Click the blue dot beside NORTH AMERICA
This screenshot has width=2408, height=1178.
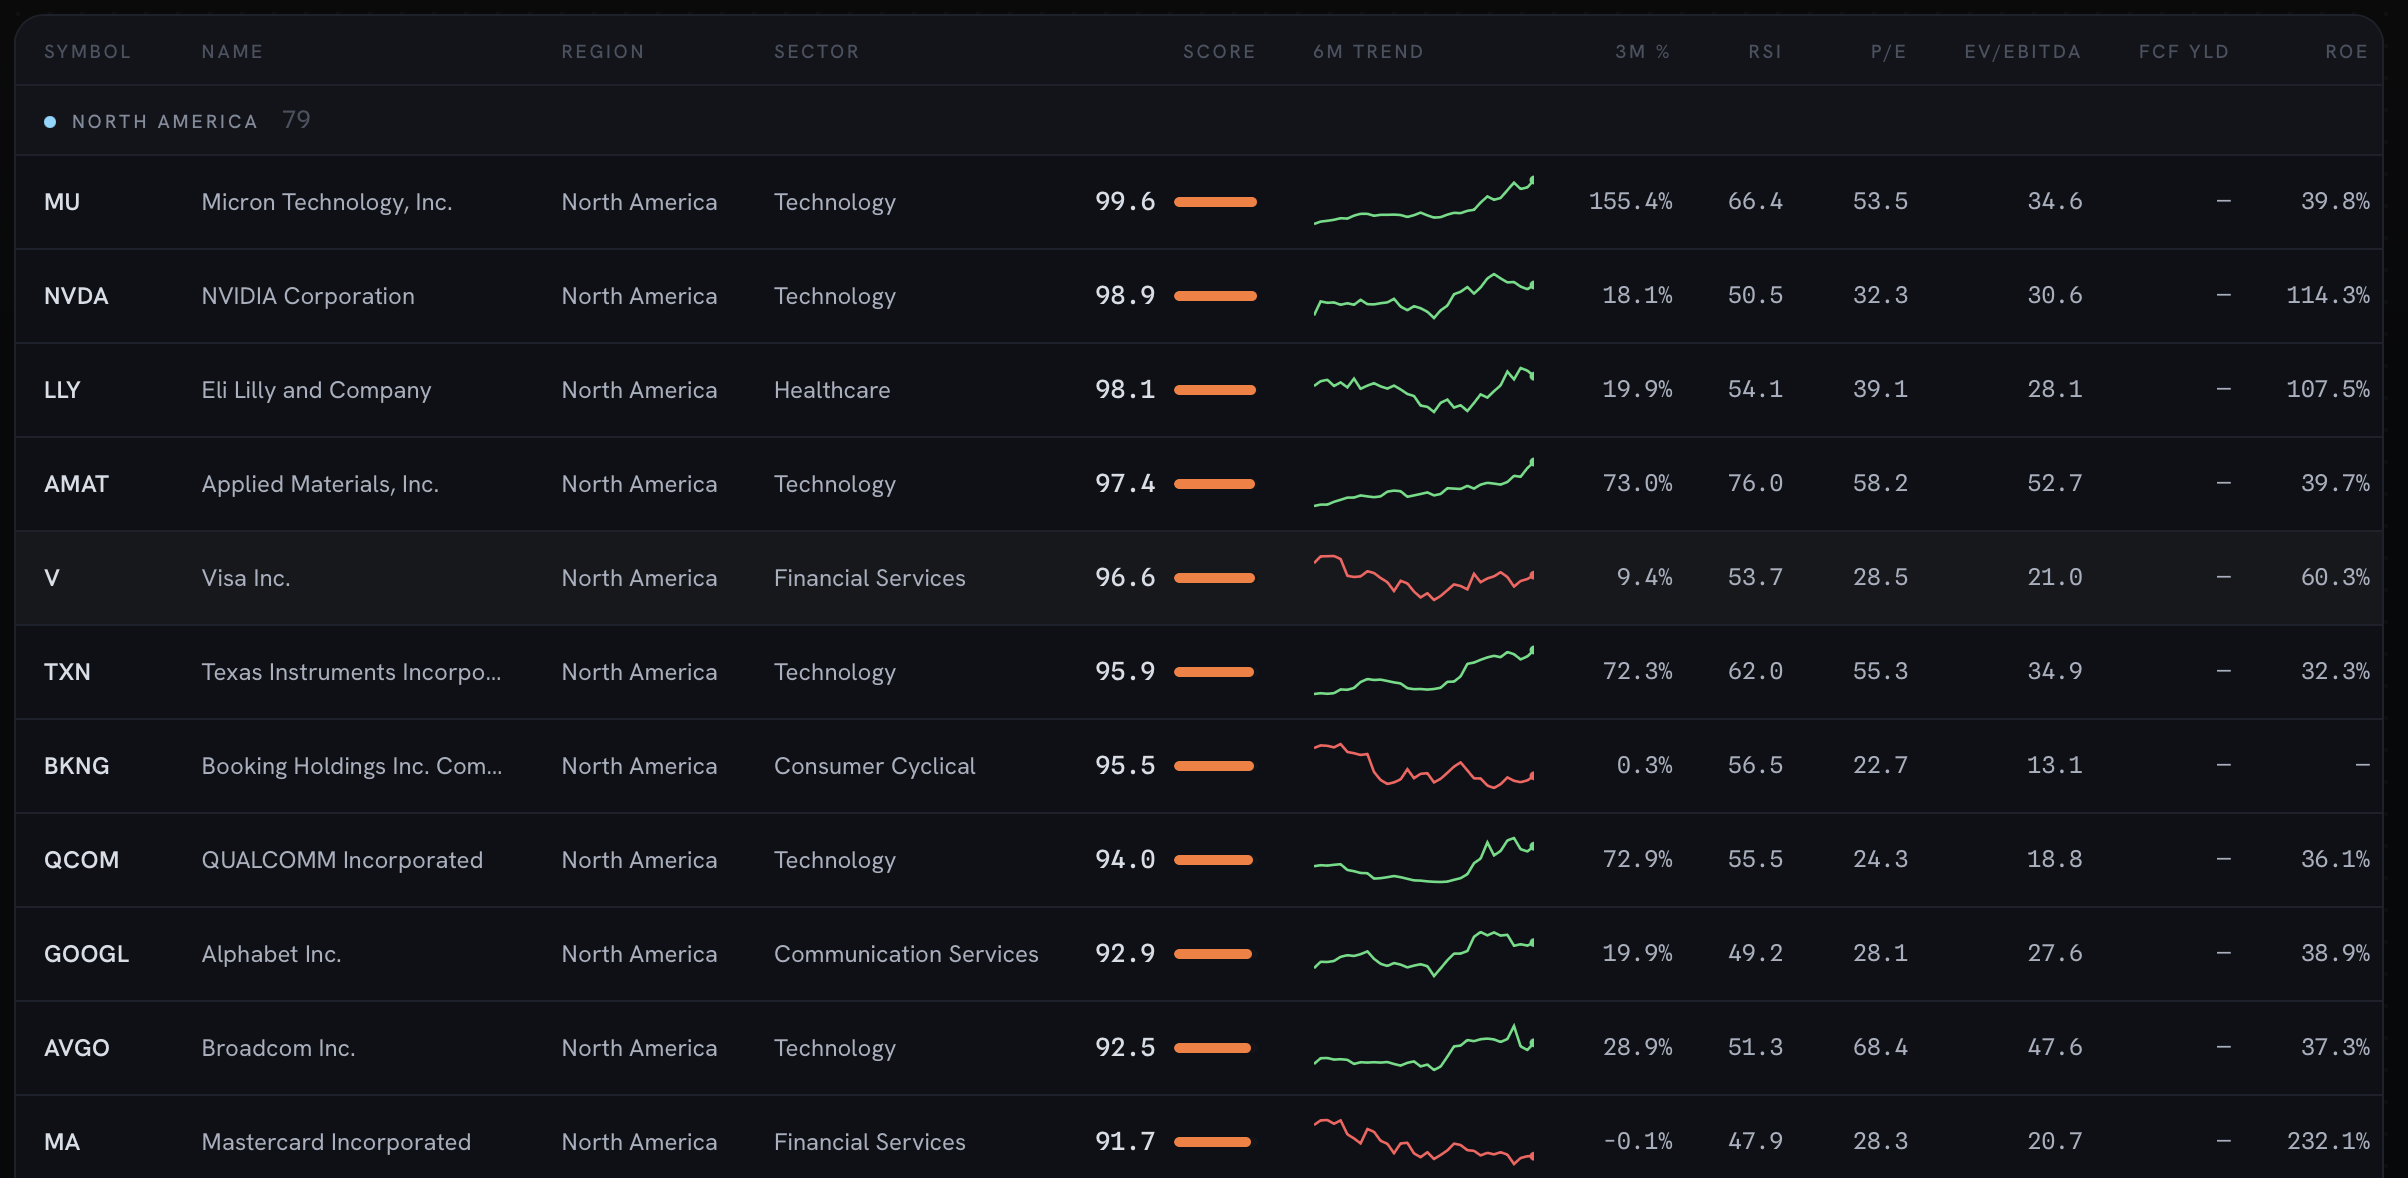click(x=50, y=122)
